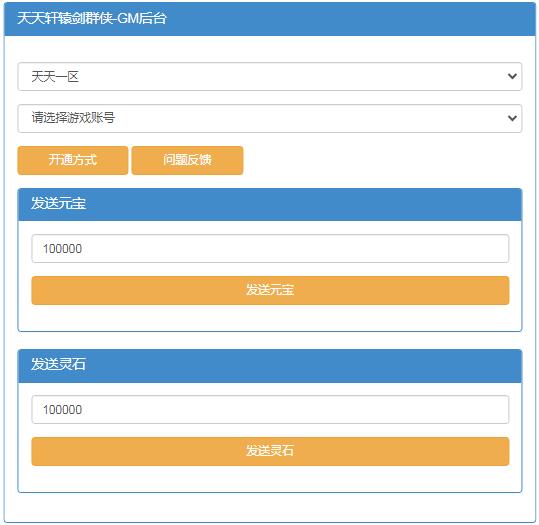Click the 天天一区 text in server selector
Image resolution: width=539 pixels, height=525 pixels.
pyautogui.click(x=55, y=76)
